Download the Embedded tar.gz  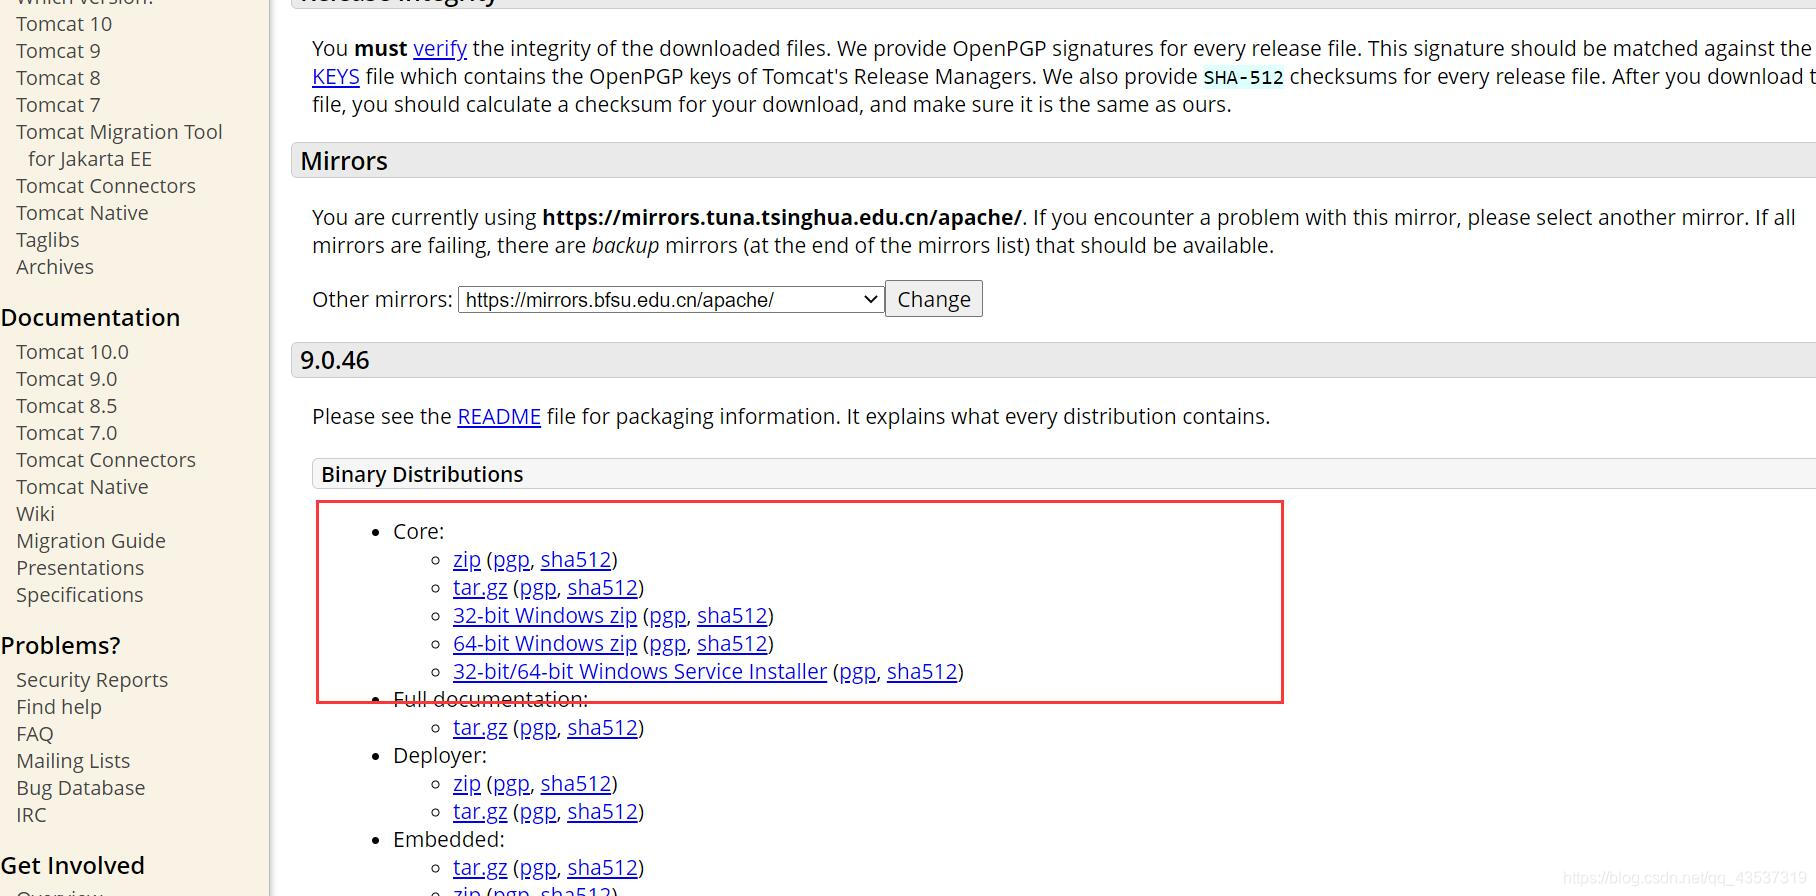[x=480, y=868]
